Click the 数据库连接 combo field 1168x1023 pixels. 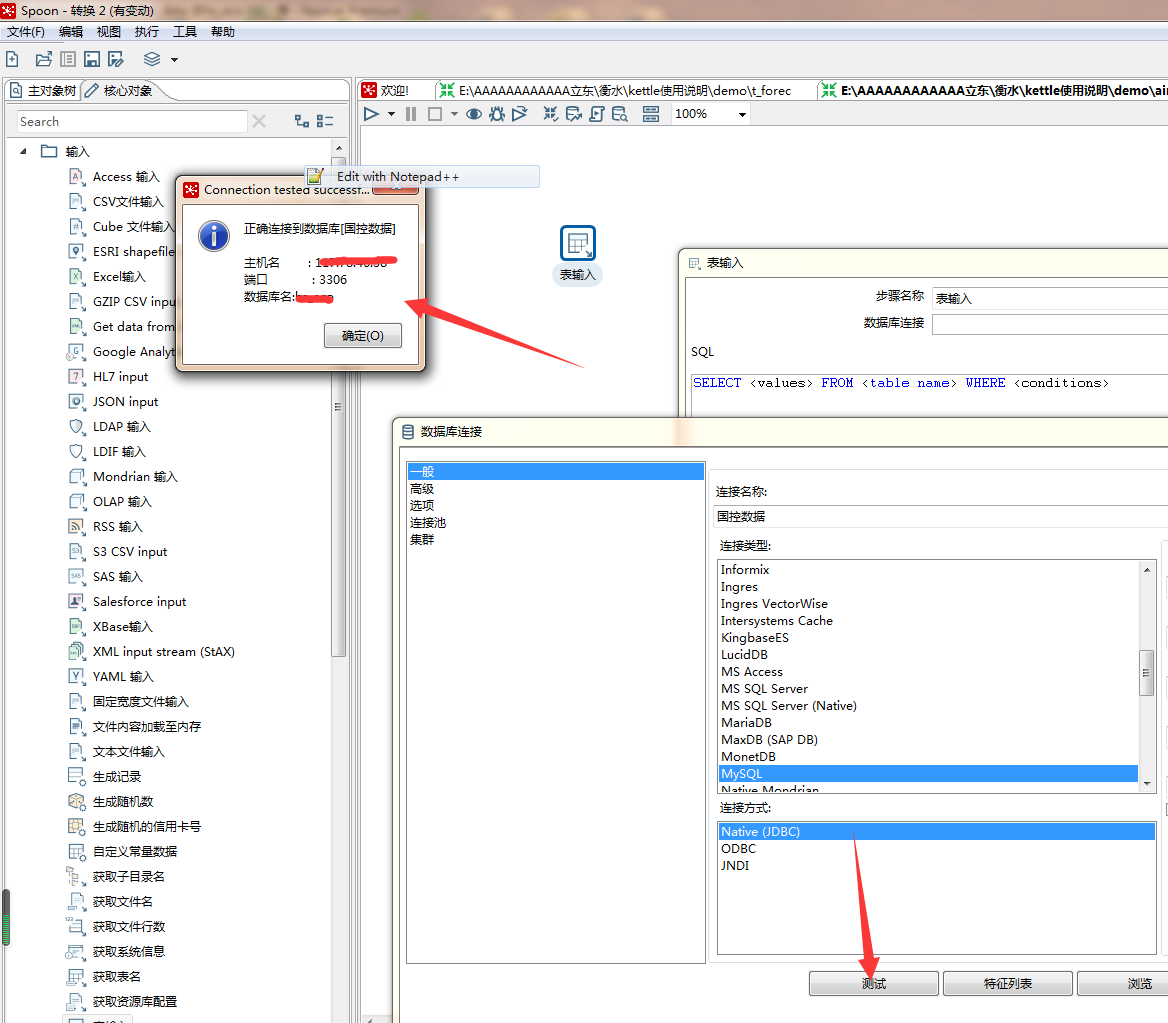(x=1050, y=323)
